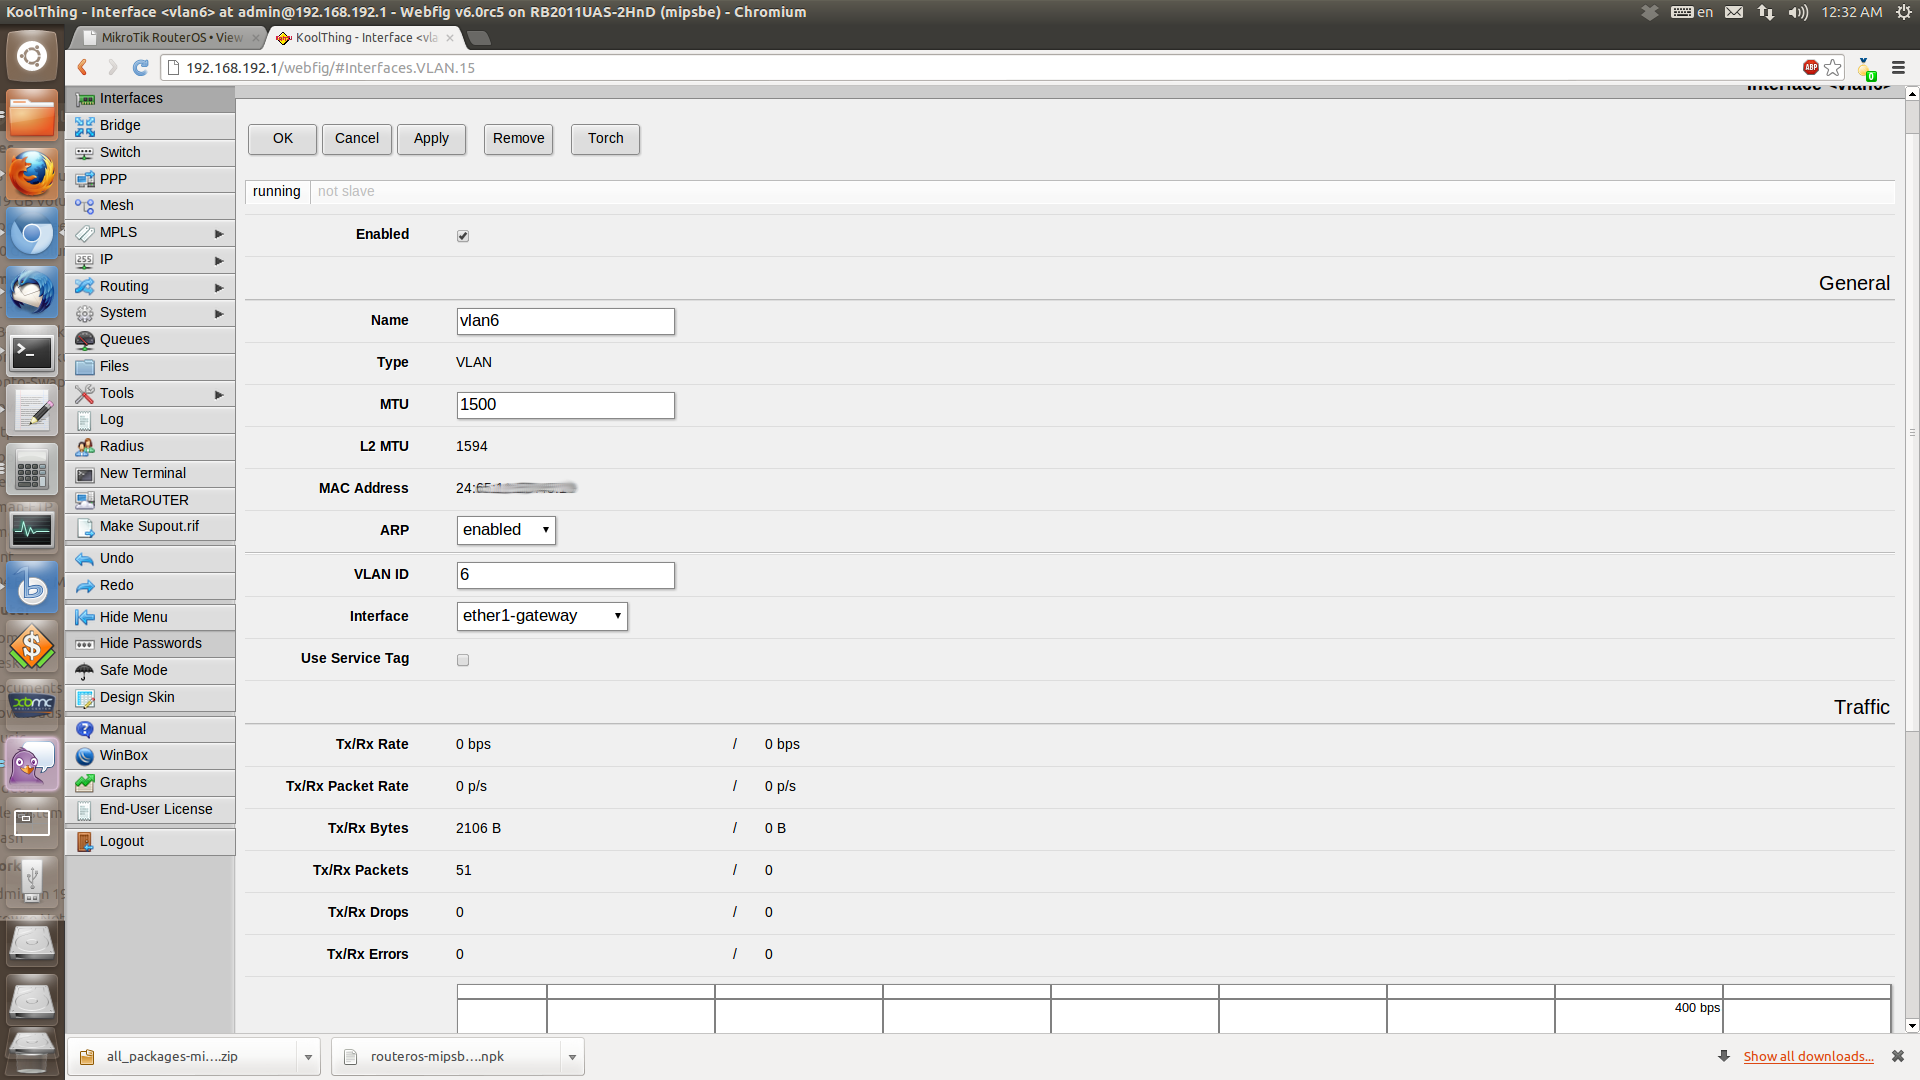Open Terminal from the Ubuntu dock
The width and height of the screenshot is (1920, 1080).
(32, 352)
